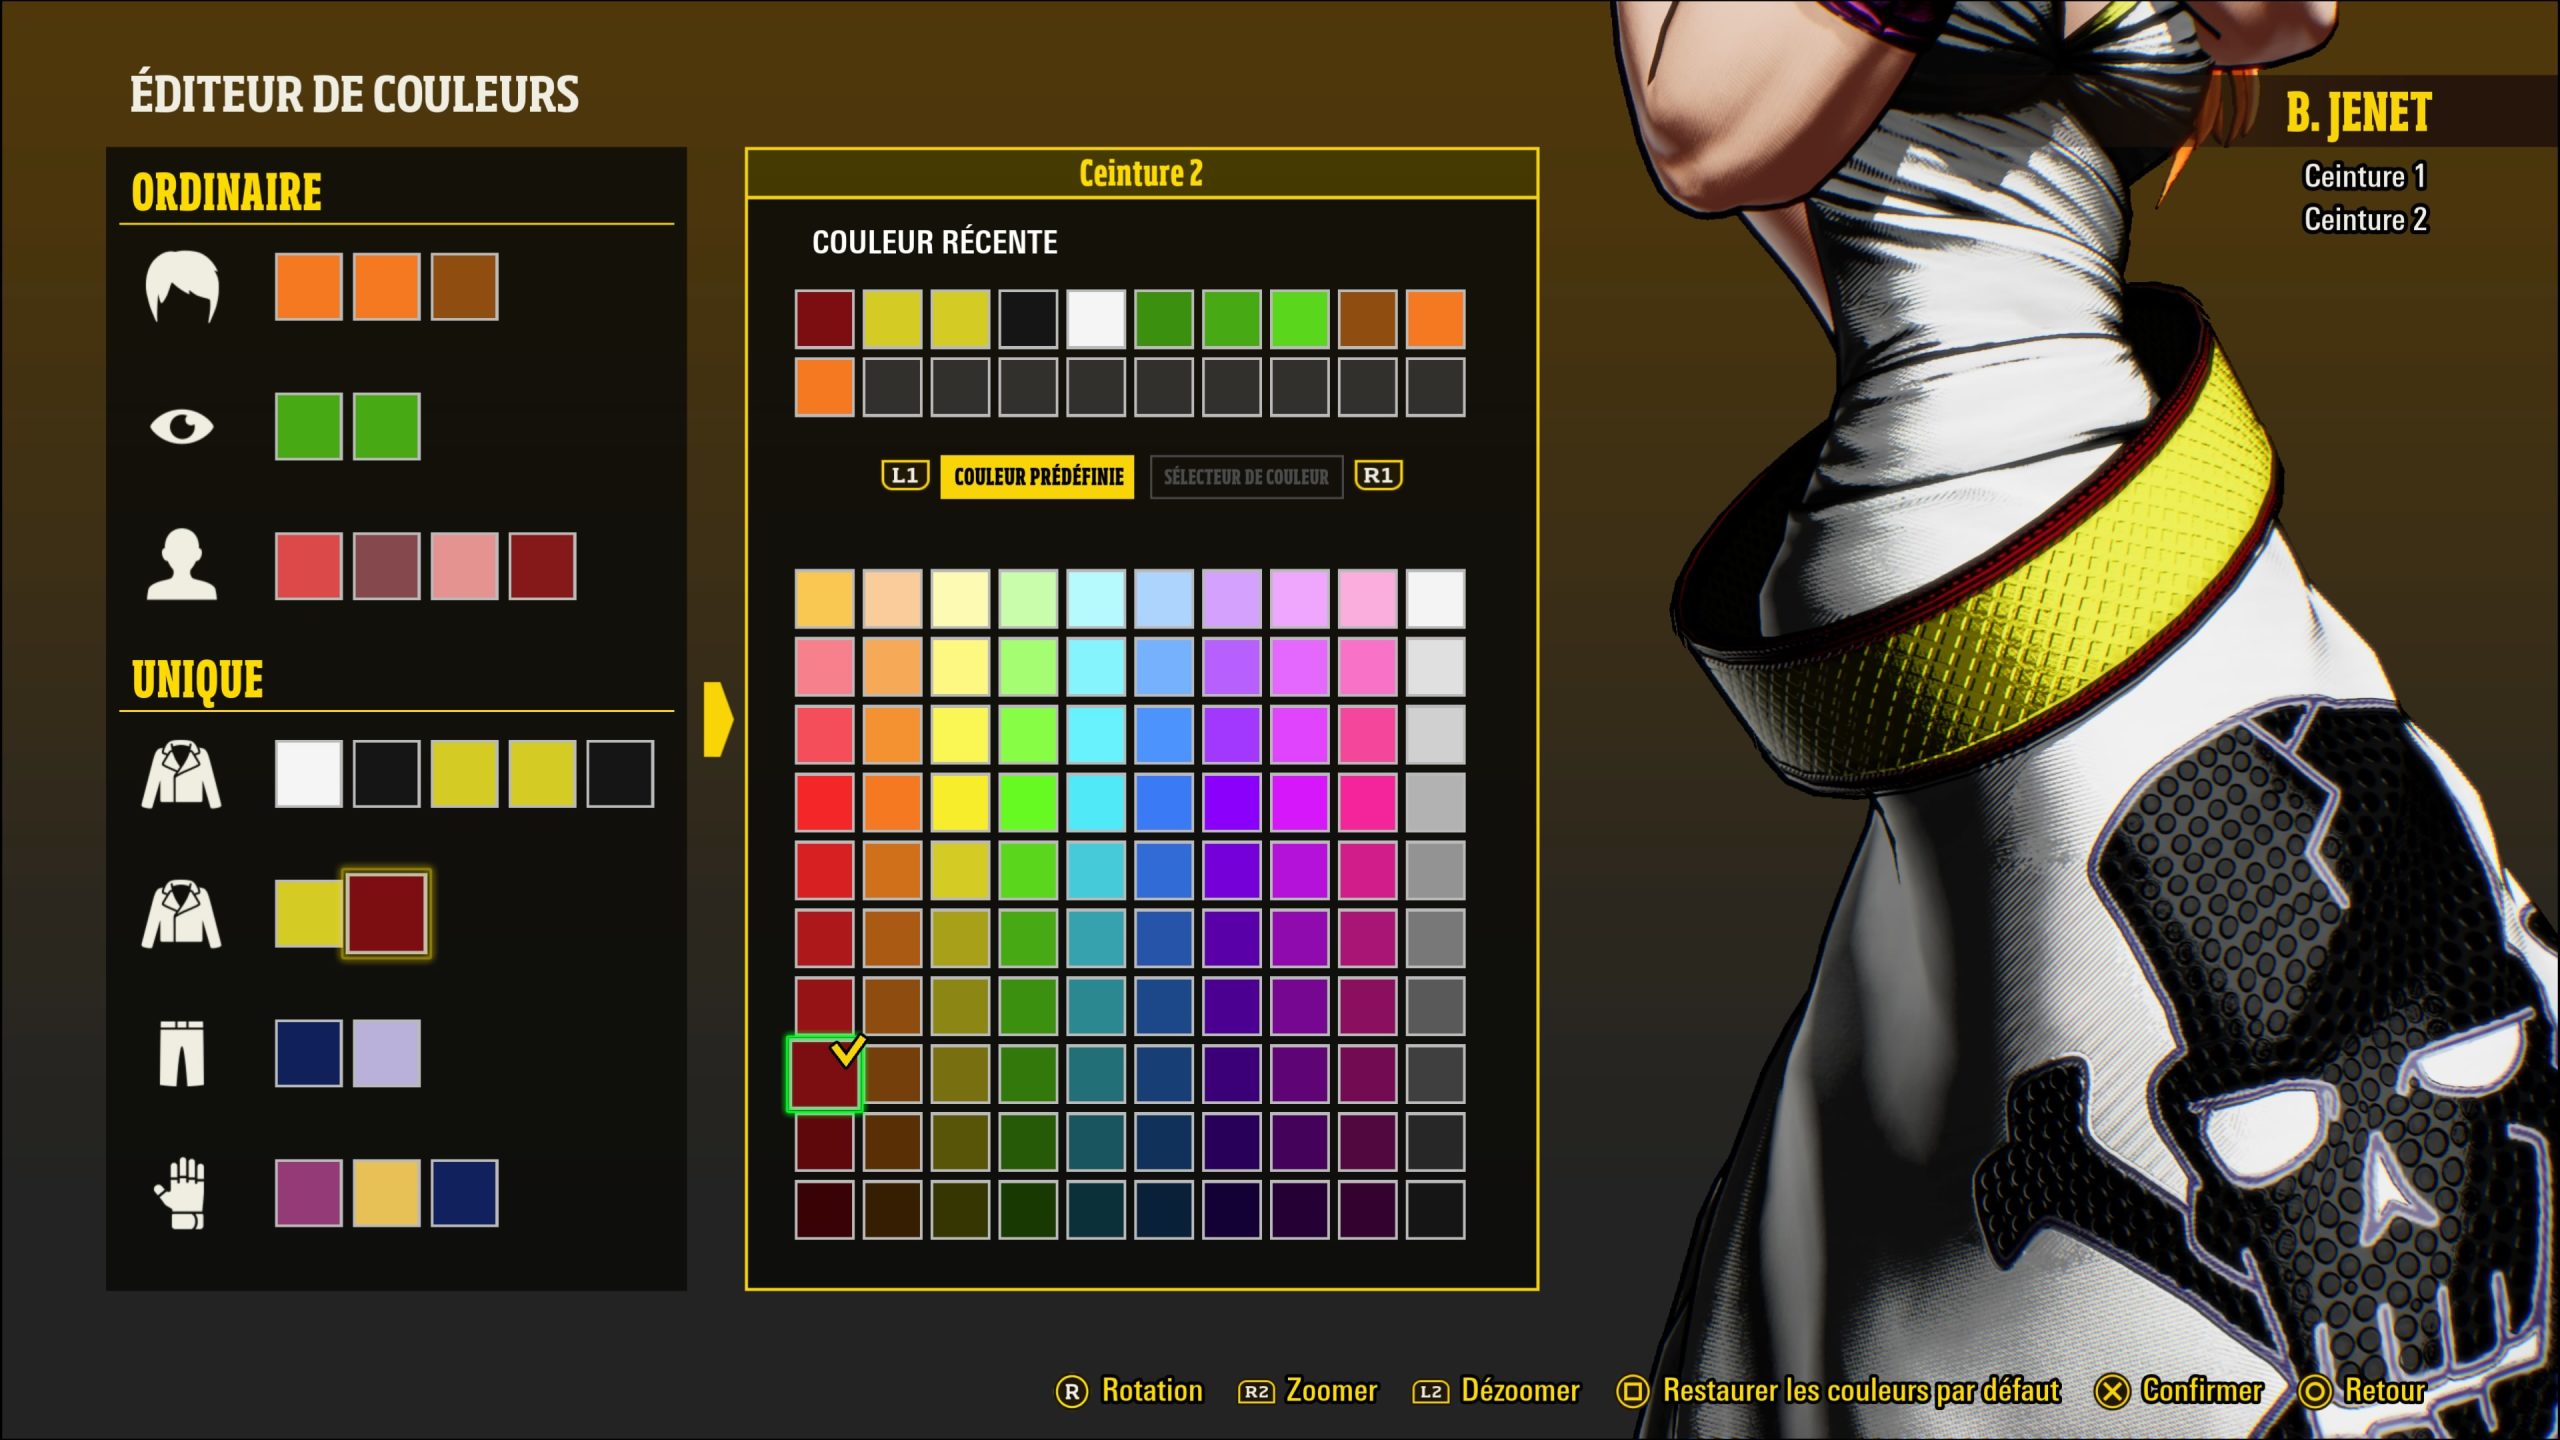Choose the highlighted dark red belt swatch
Screen dimensions: 2560x1440
point(386,914)
